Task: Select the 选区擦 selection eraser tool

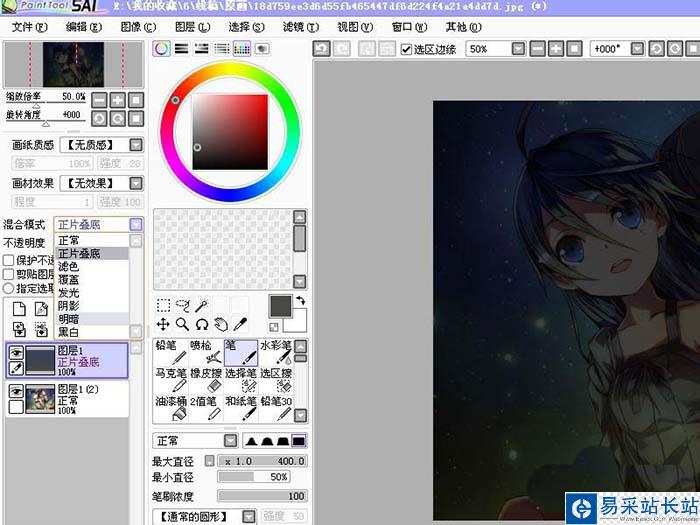Action: point(275,380)
